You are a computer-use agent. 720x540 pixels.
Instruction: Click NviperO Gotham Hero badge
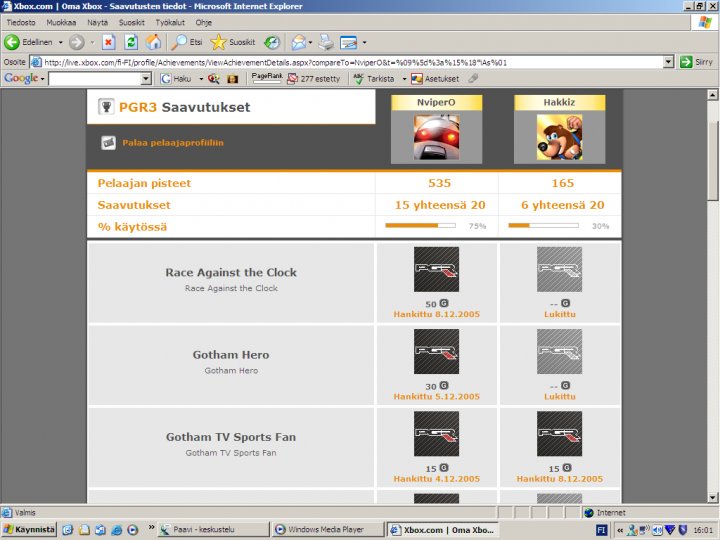click(436, 351)
